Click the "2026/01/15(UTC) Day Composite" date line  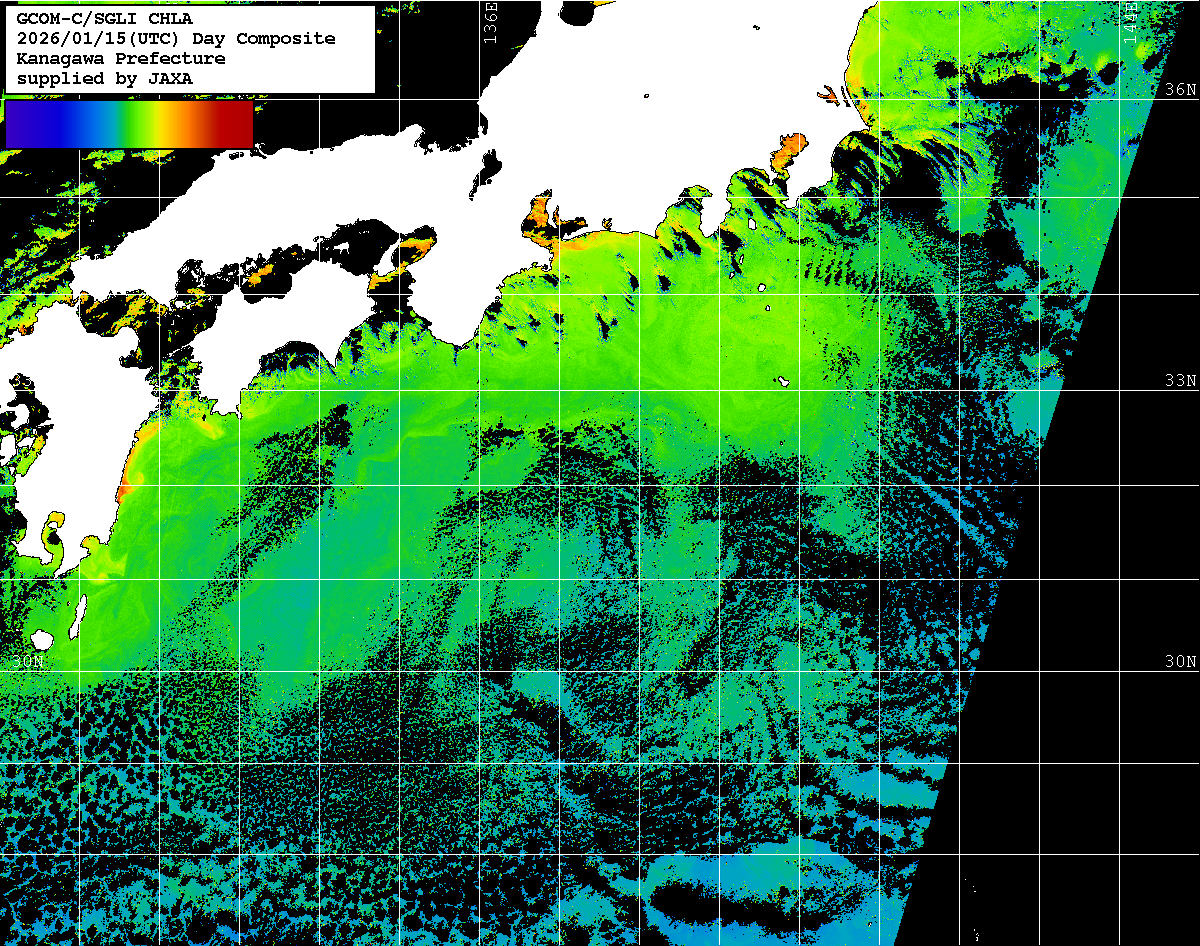(x=176, y=38)
